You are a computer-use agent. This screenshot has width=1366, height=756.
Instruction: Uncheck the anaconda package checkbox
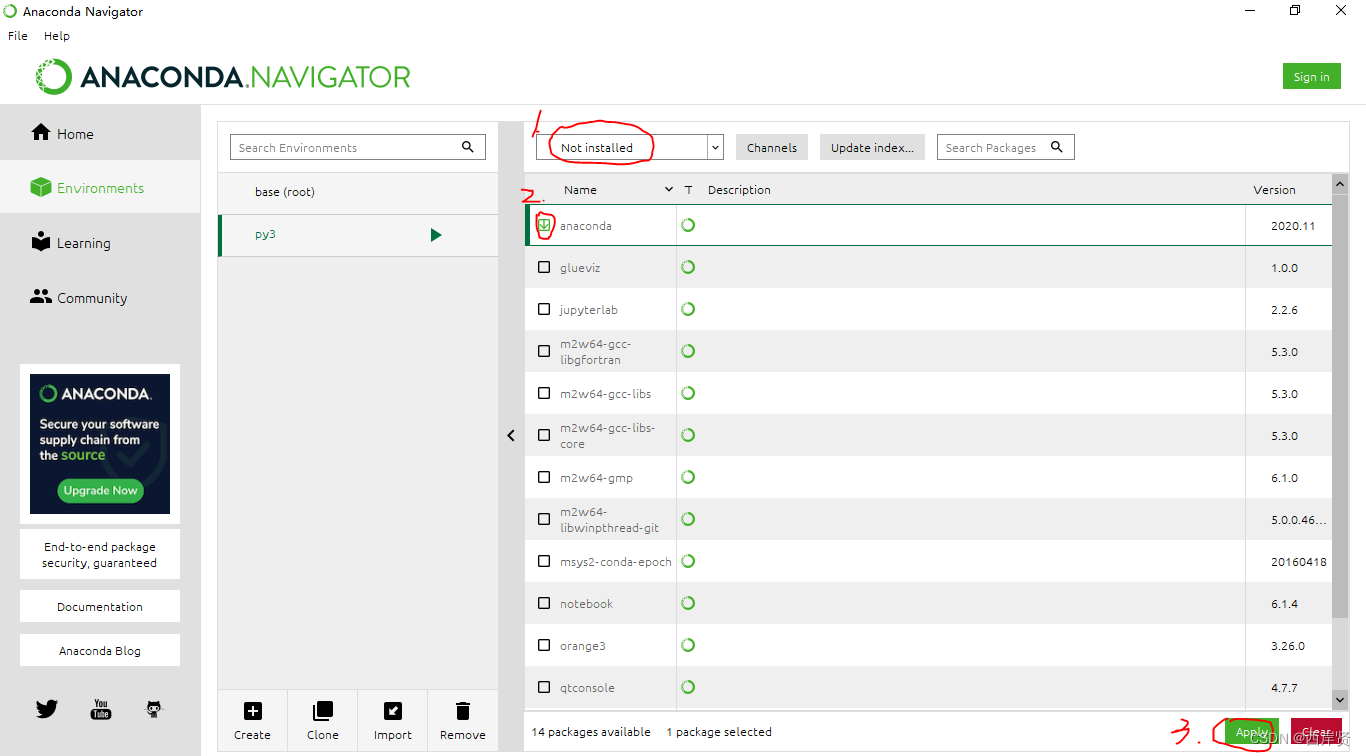(544, 225)
